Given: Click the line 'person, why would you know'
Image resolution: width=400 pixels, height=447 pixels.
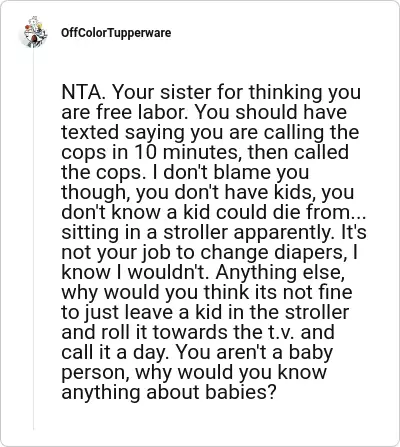Looking at the screenshot, I should (x=194, y=372).
